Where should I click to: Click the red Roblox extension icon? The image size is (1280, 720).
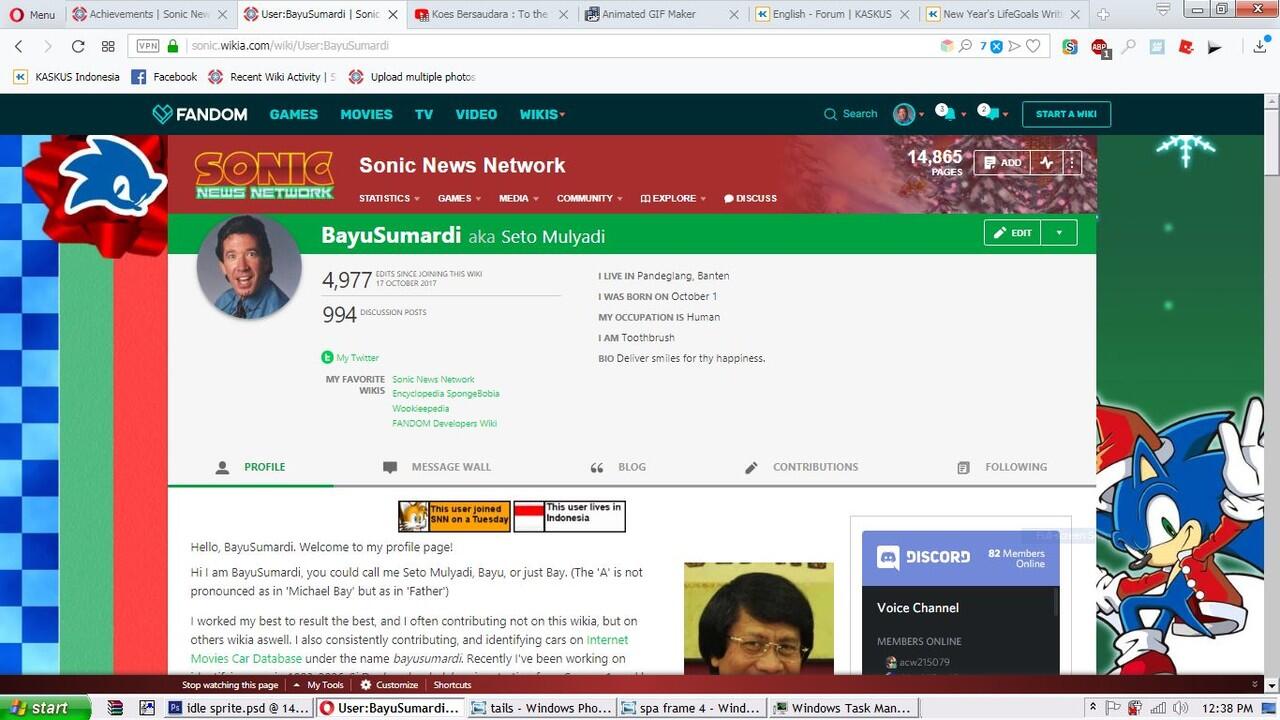click(x=1186, y=46)
